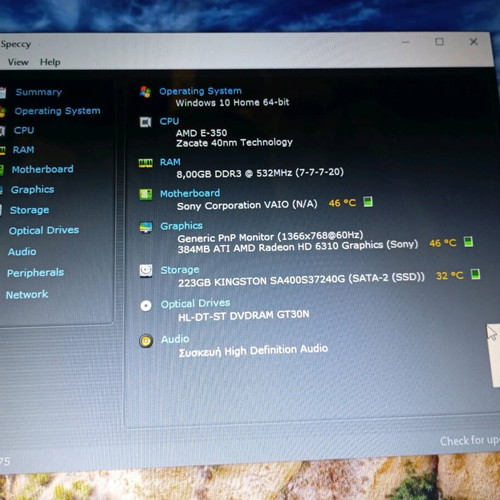Click the 'Generic PnP Monitor' text line
Screen dimensions: 500x500
(270, 237)
